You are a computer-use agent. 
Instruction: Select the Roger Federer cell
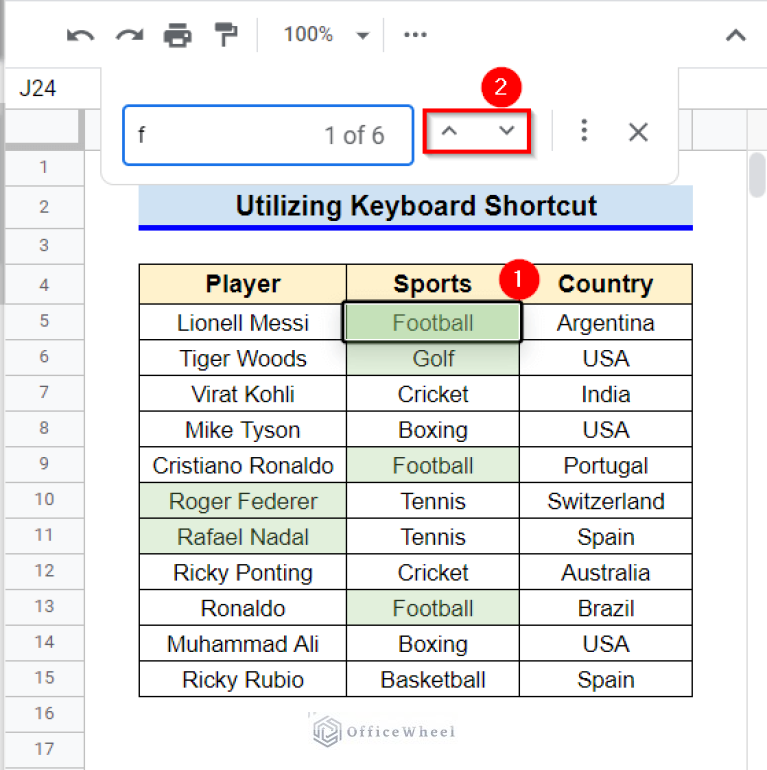click(243, 501)
